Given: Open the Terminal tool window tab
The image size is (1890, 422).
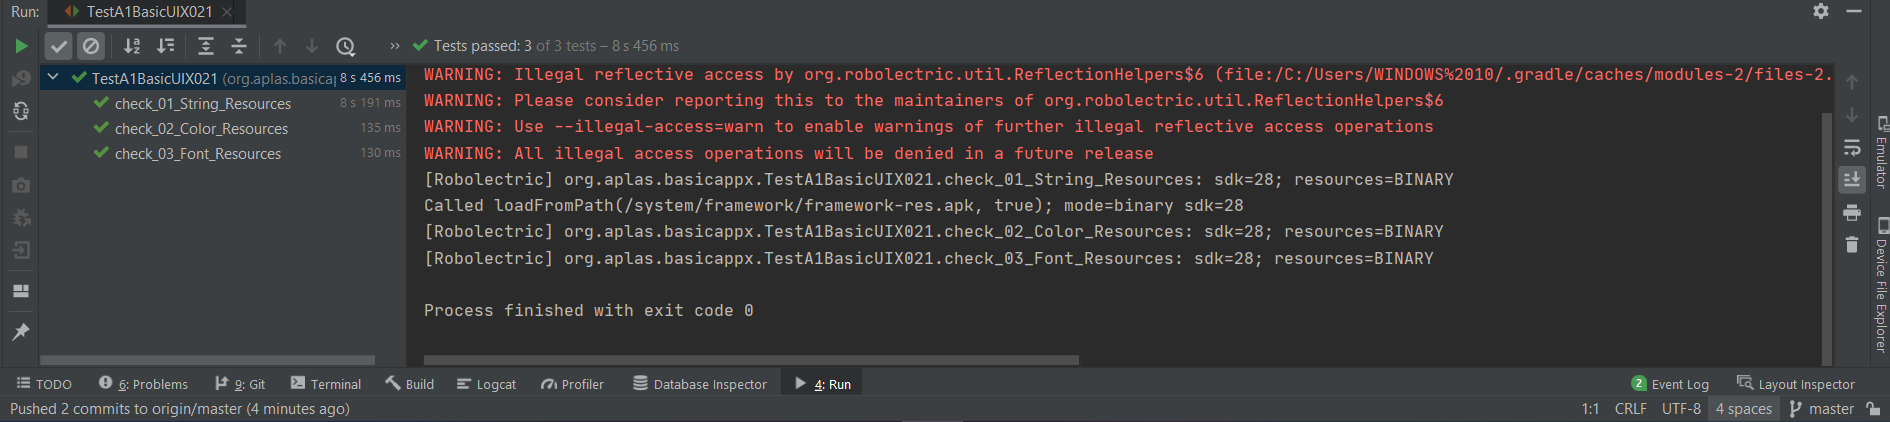Looking at the screenshot, I should (x=326, y=384).
